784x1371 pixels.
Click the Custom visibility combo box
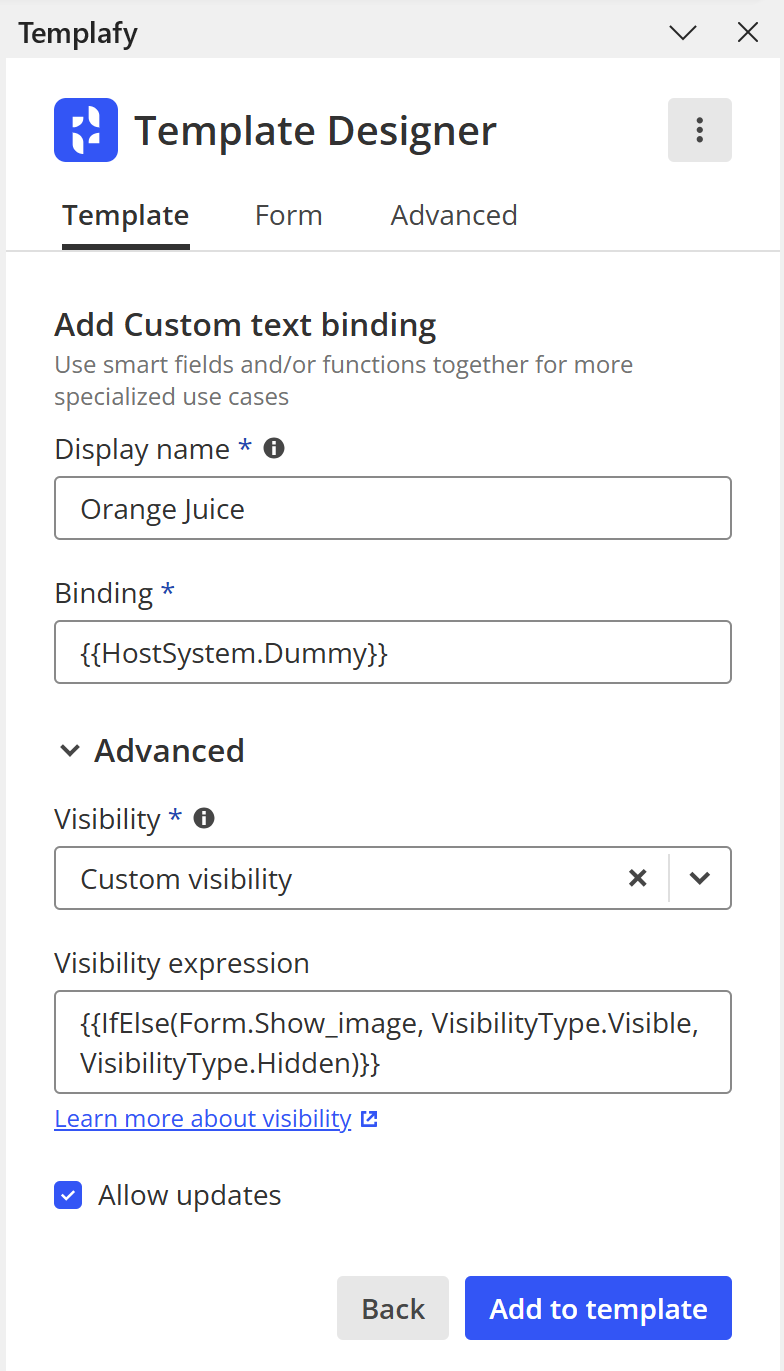point(300,878)
